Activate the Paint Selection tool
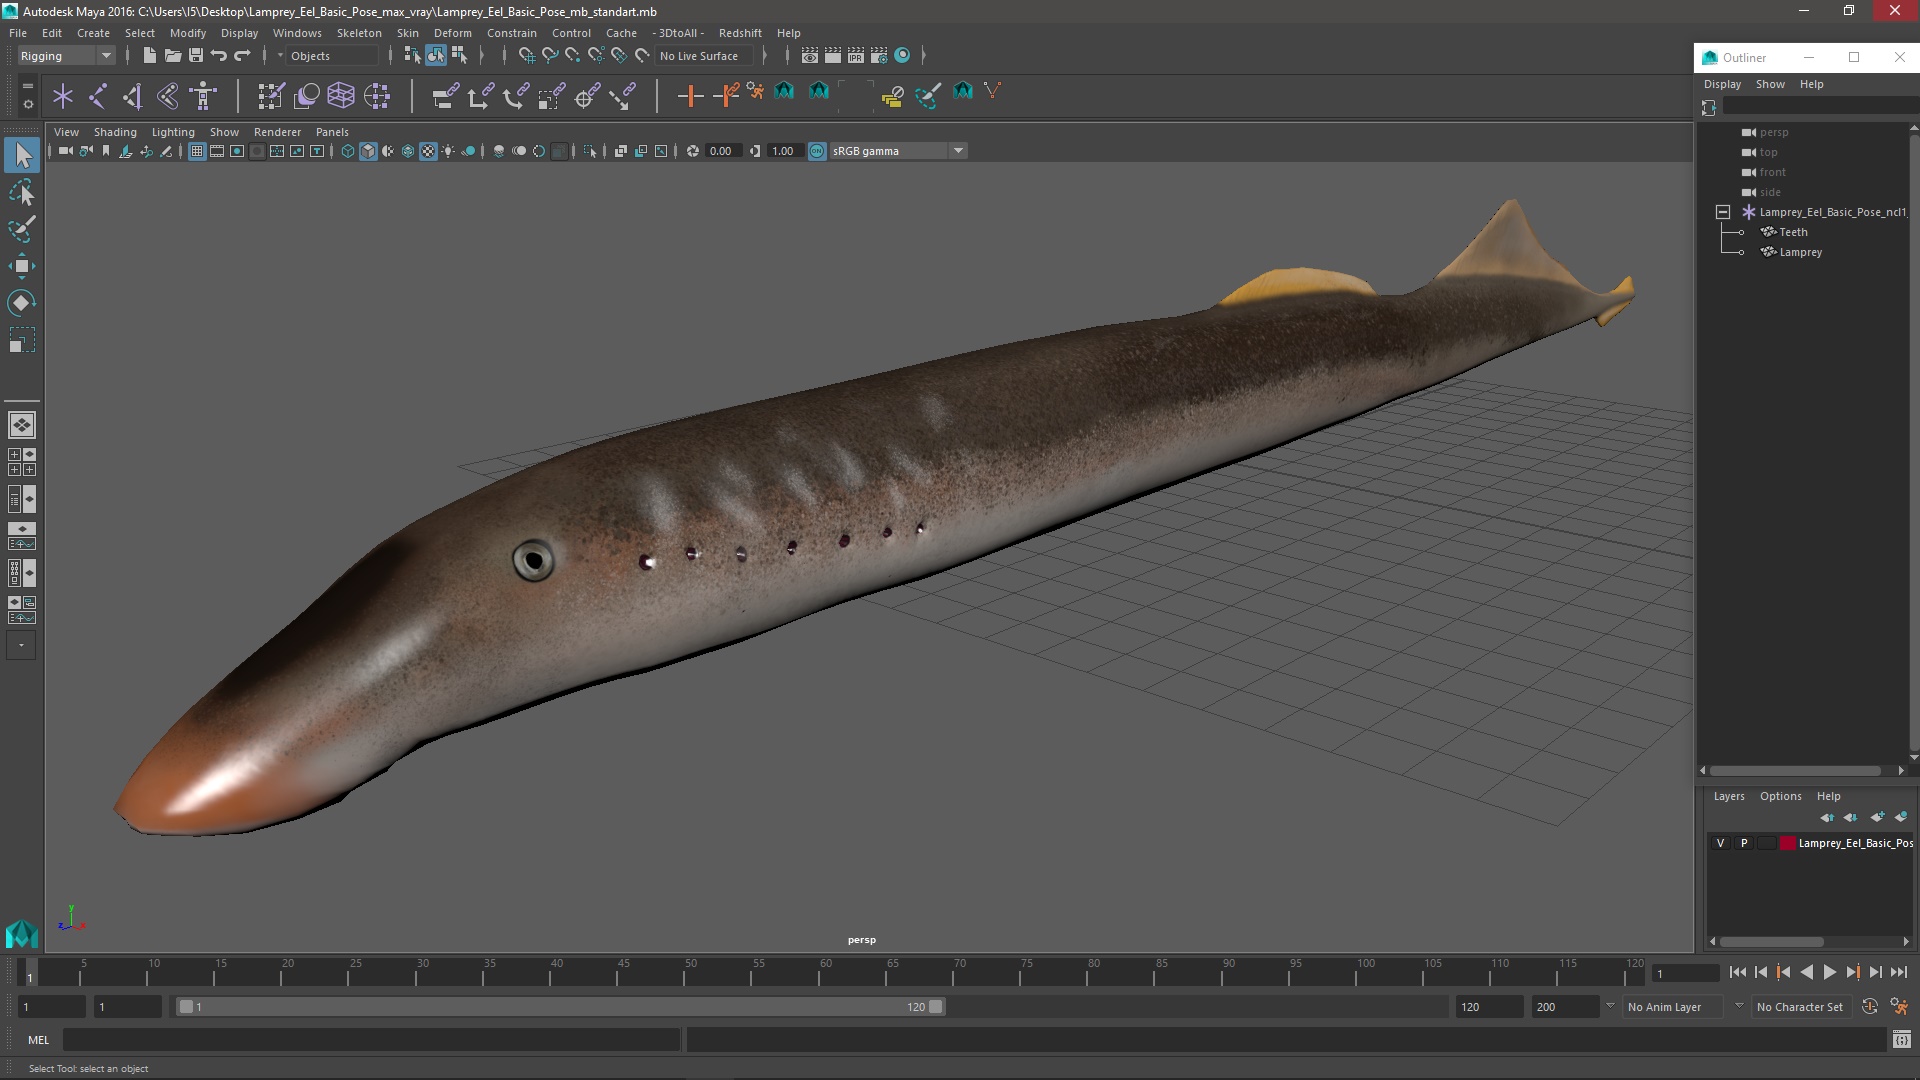1920x1080 pixels. pos(21,229)
